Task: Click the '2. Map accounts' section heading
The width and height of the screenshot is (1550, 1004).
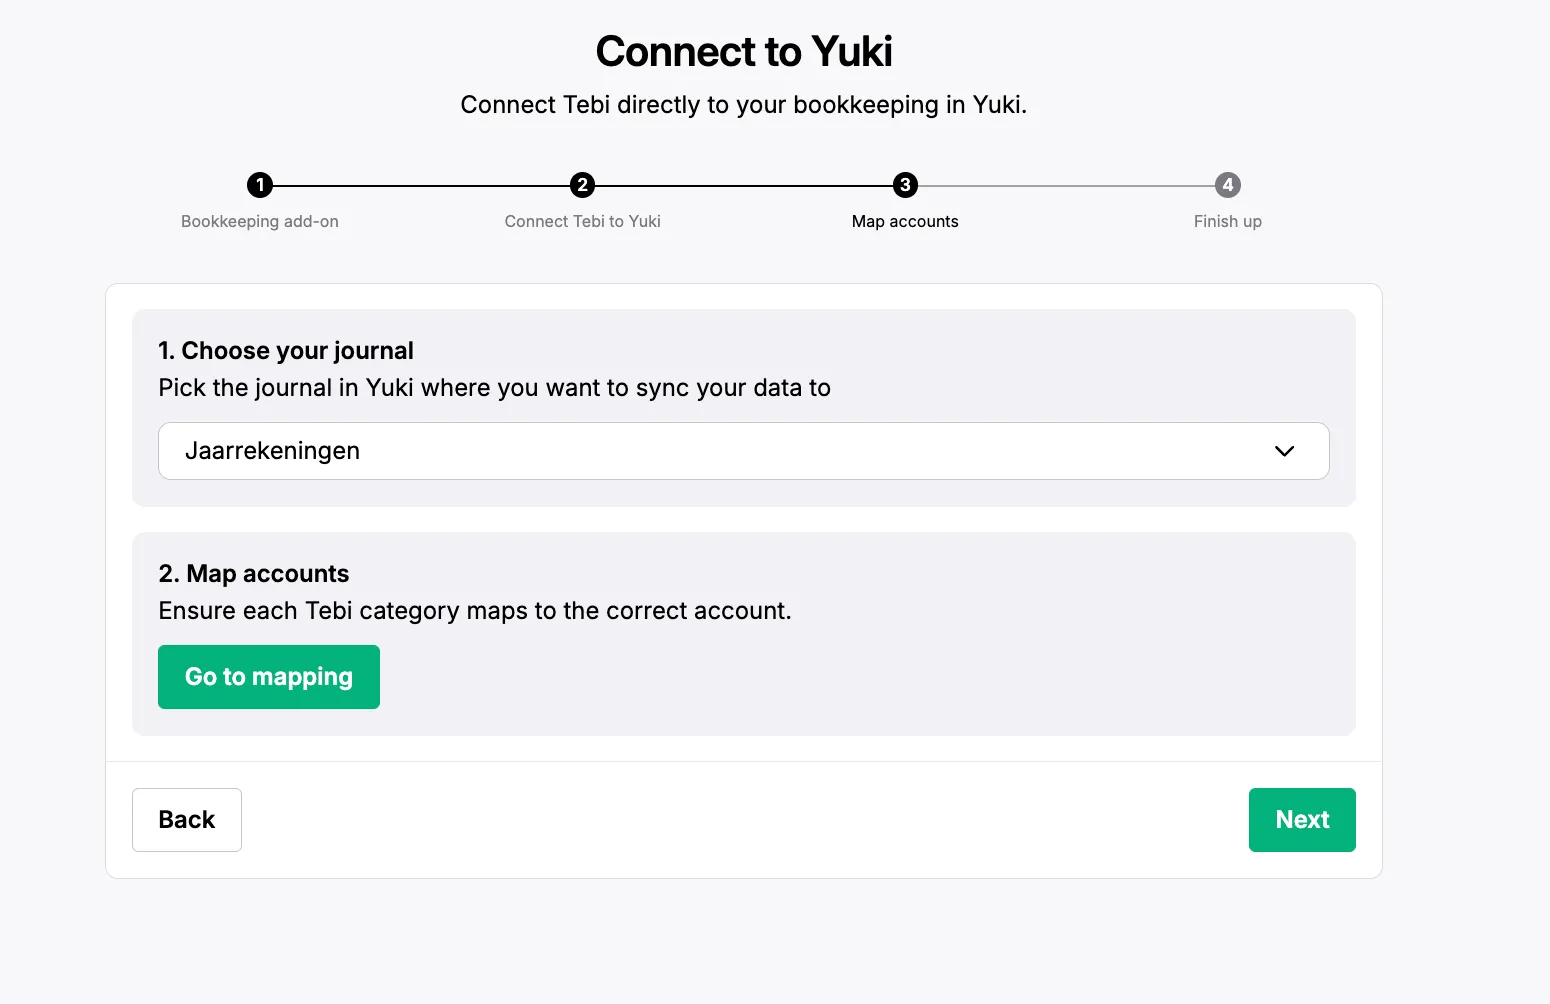Action: [254, 574]
